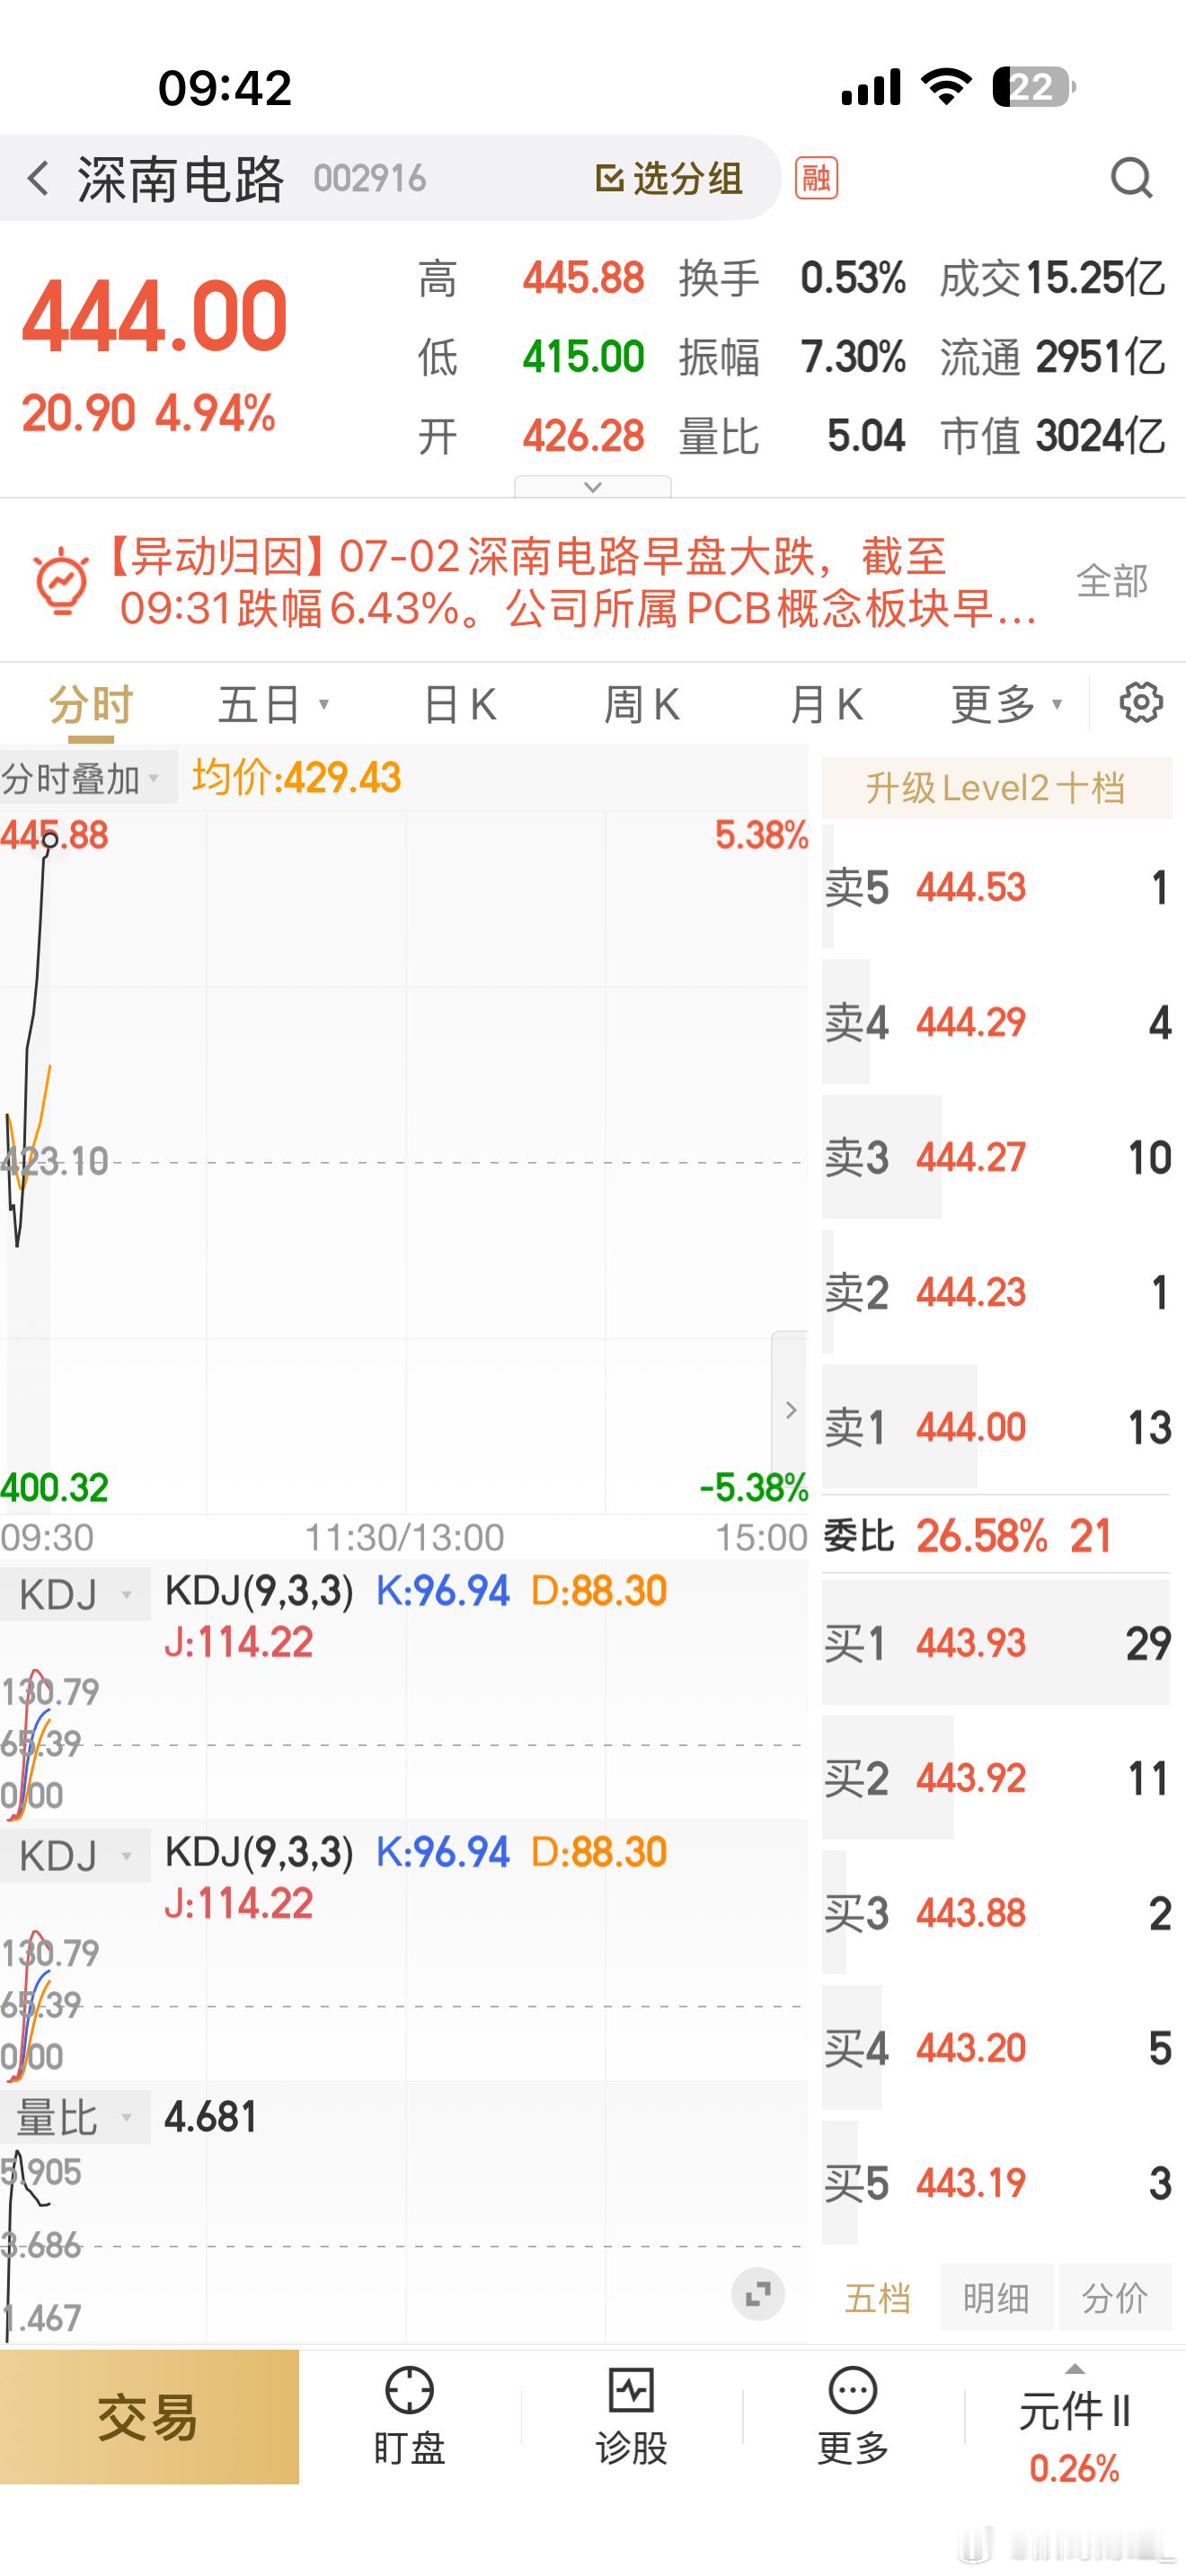This screenshot has height=2576, width=1186.
Task: Expand chart to fullscreen icon
Action: (758, 2293)
